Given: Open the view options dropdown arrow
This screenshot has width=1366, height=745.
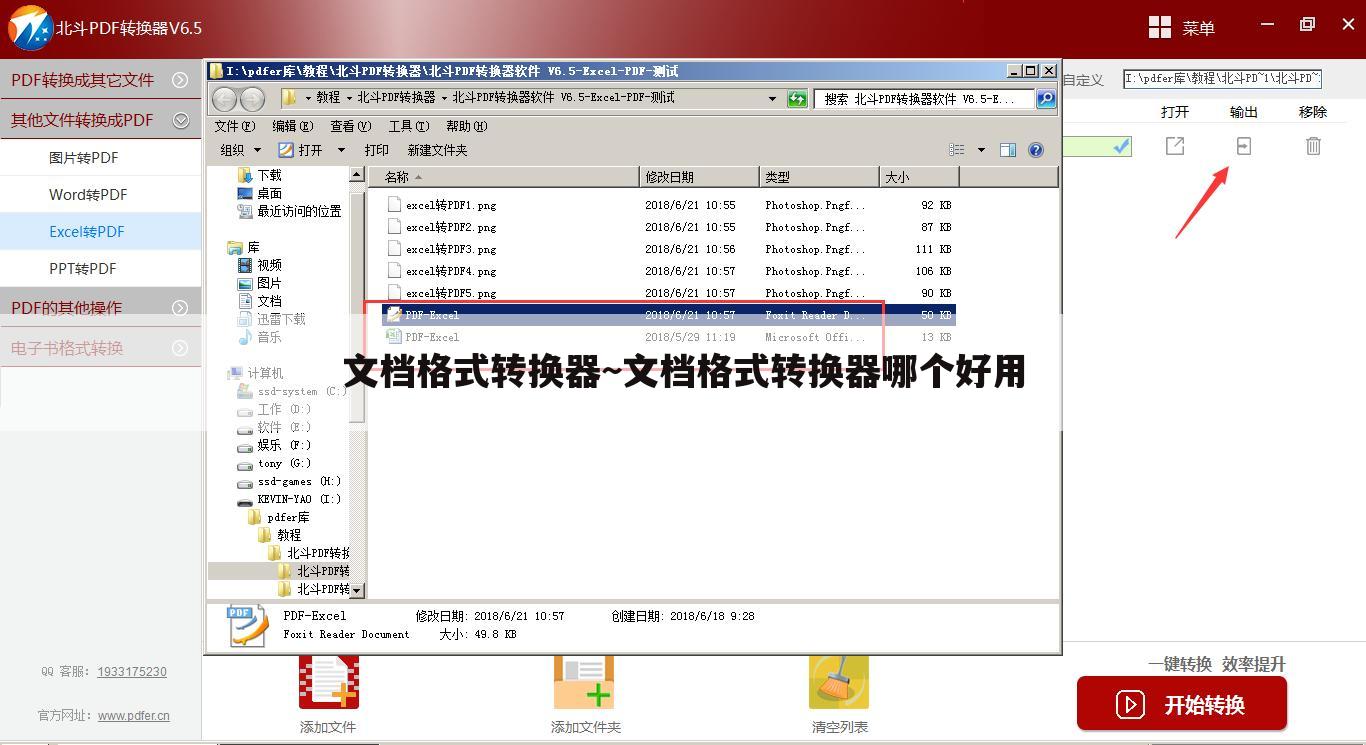Looking at the screenshot, I should [x=981, y=150].
